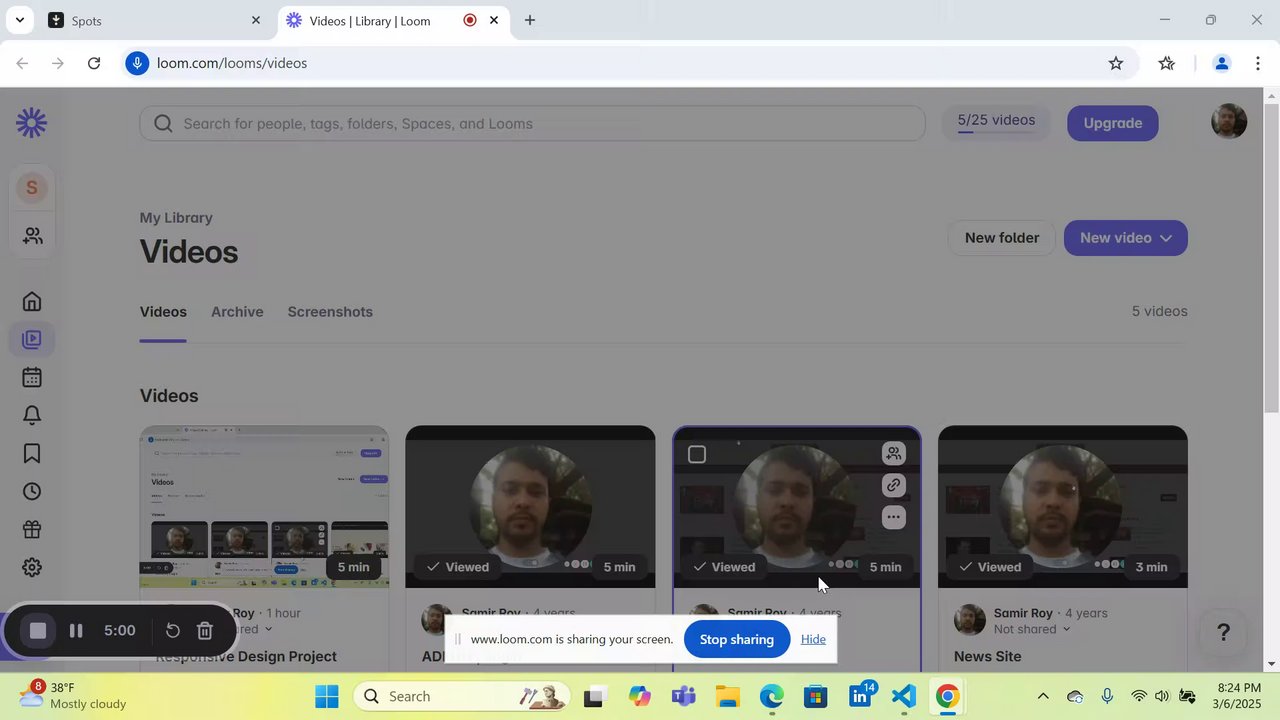Open File Explorer from taskbar
The height and width of the screenshot is (720, 1280).
727,697
